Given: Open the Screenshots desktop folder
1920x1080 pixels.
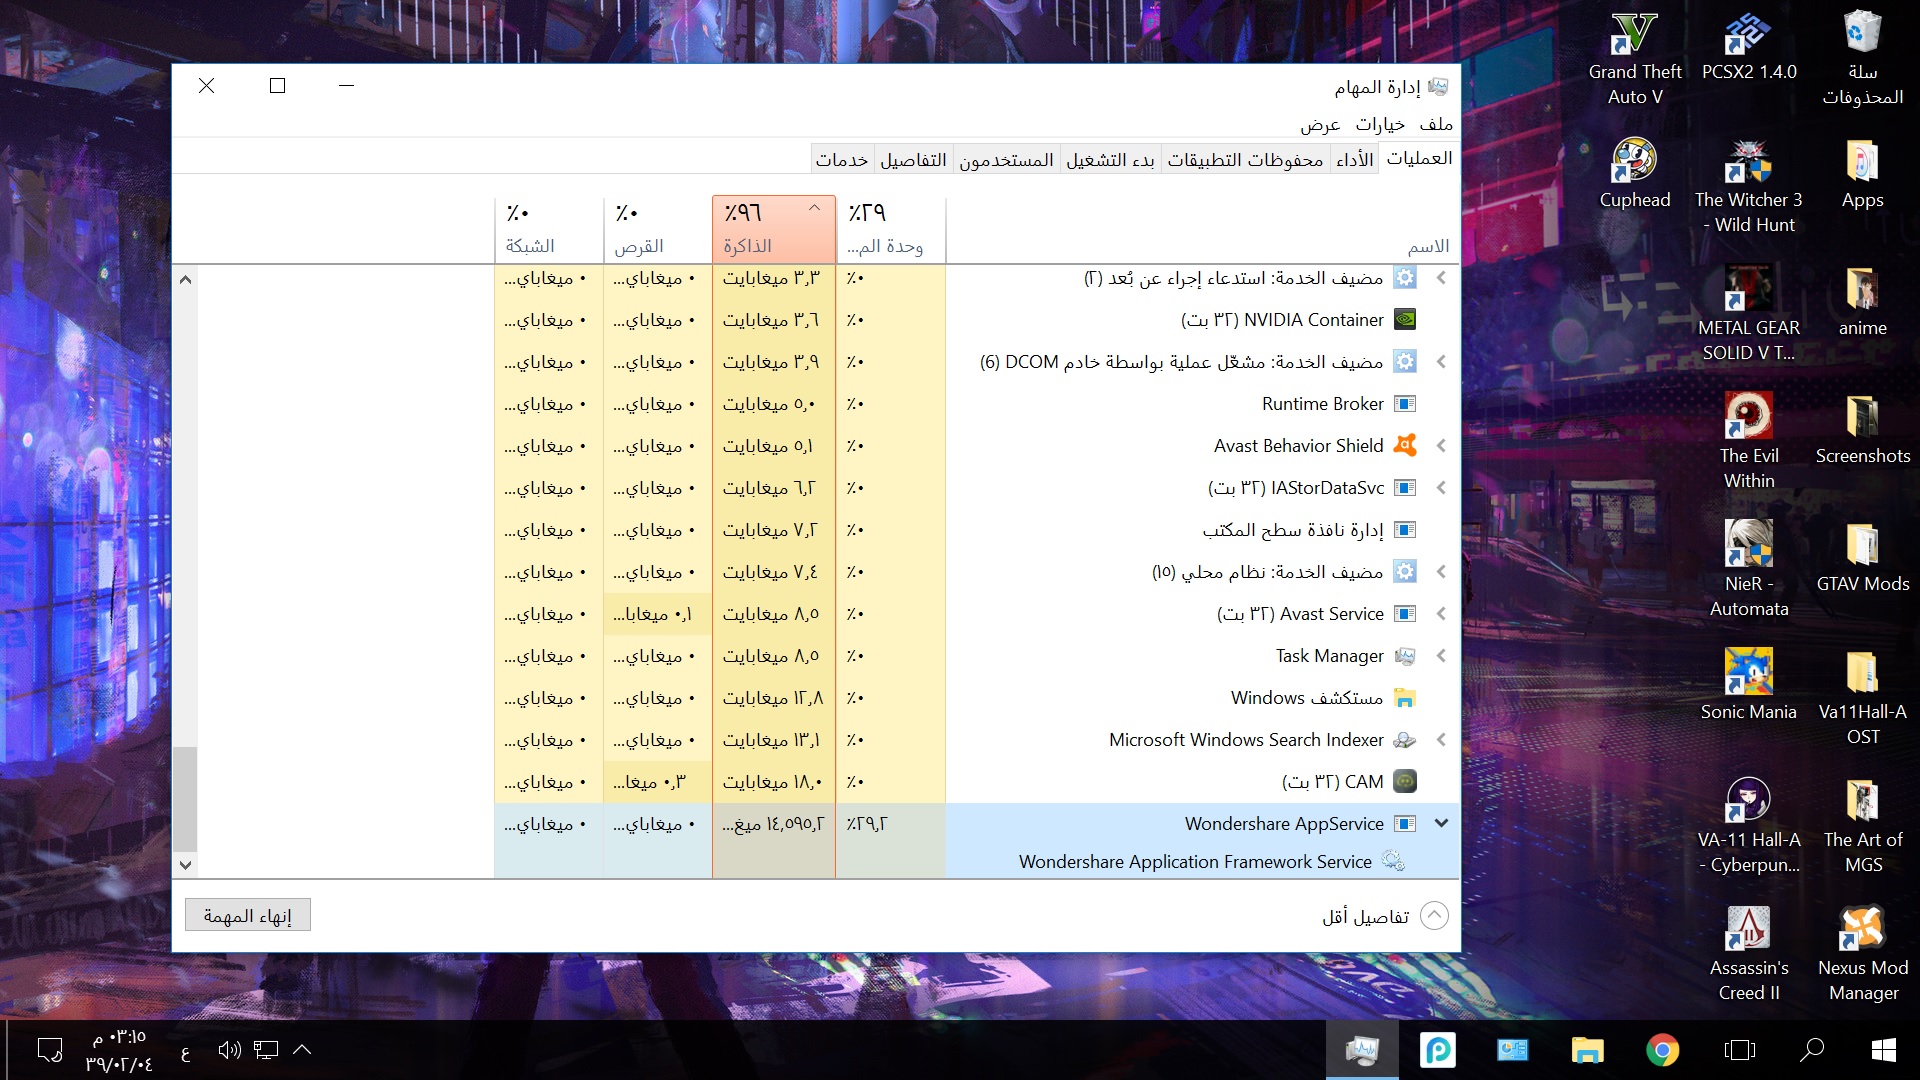Looking at the screenshot, I should pos(1862,430).
